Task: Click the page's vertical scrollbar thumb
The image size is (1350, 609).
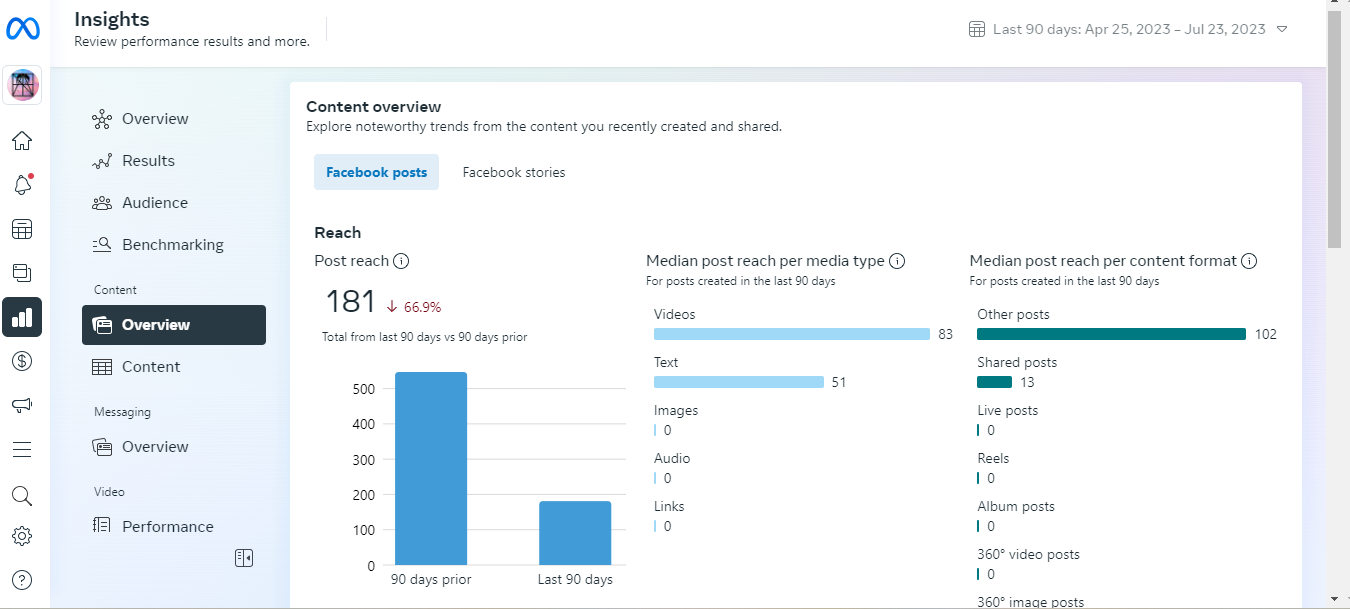Action: [x=1334, y=130]
